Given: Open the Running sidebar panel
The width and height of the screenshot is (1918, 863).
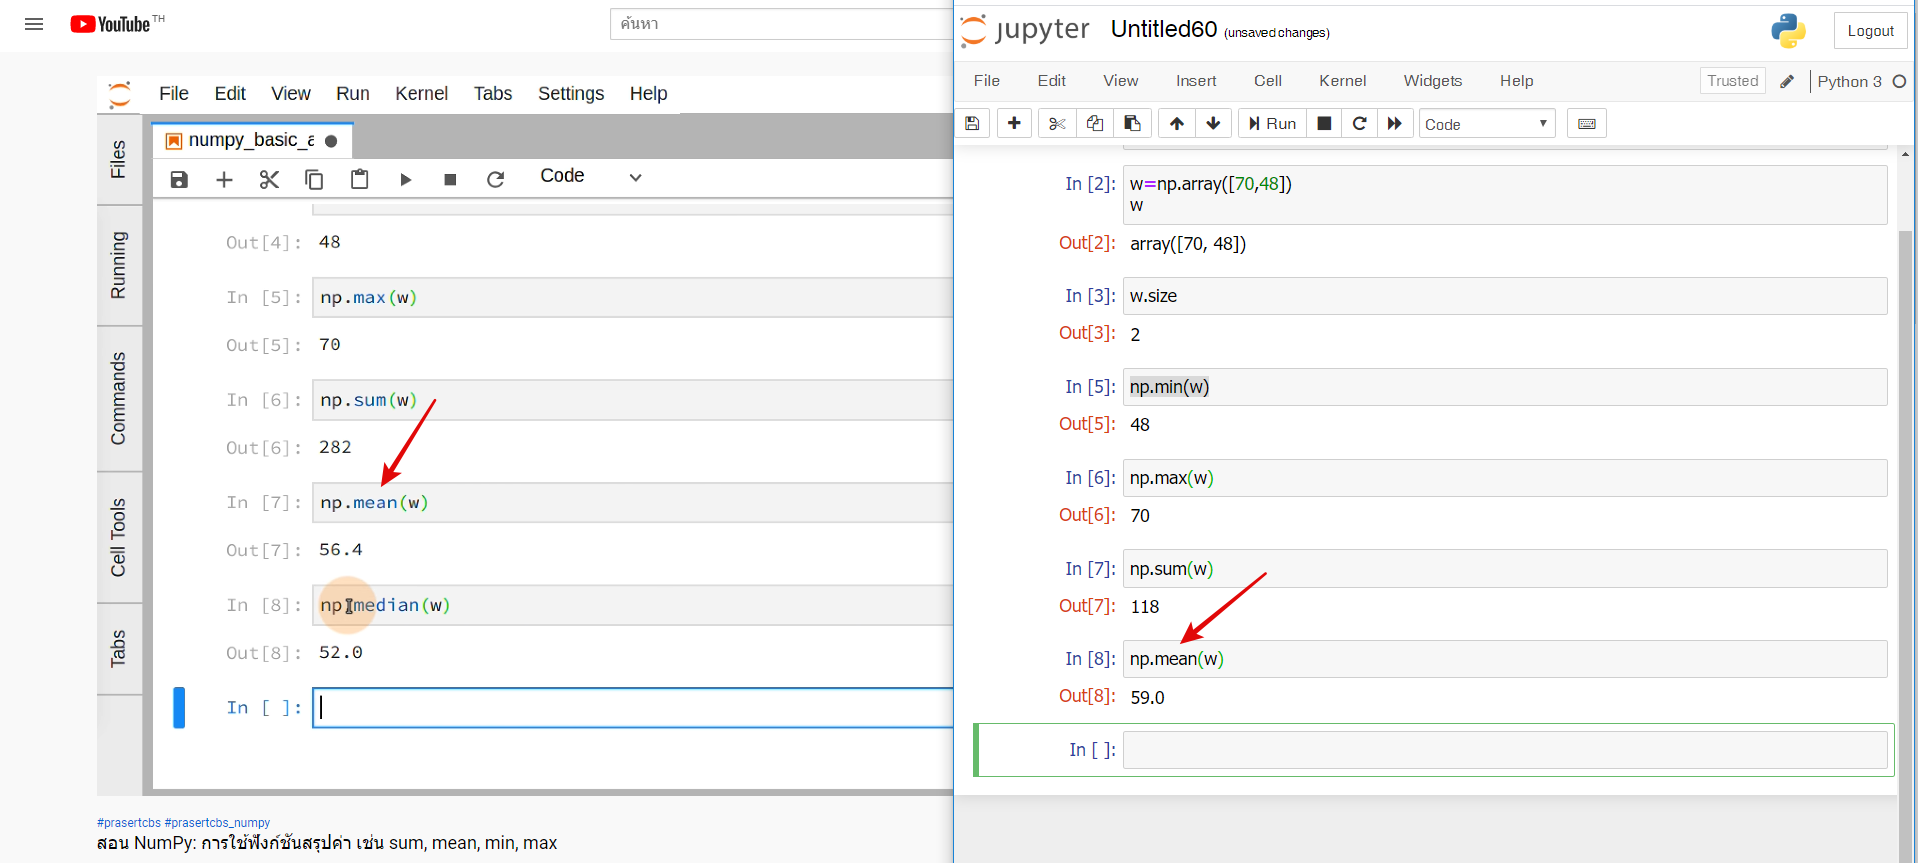Looking at the screenshot, I should [119, 265].
